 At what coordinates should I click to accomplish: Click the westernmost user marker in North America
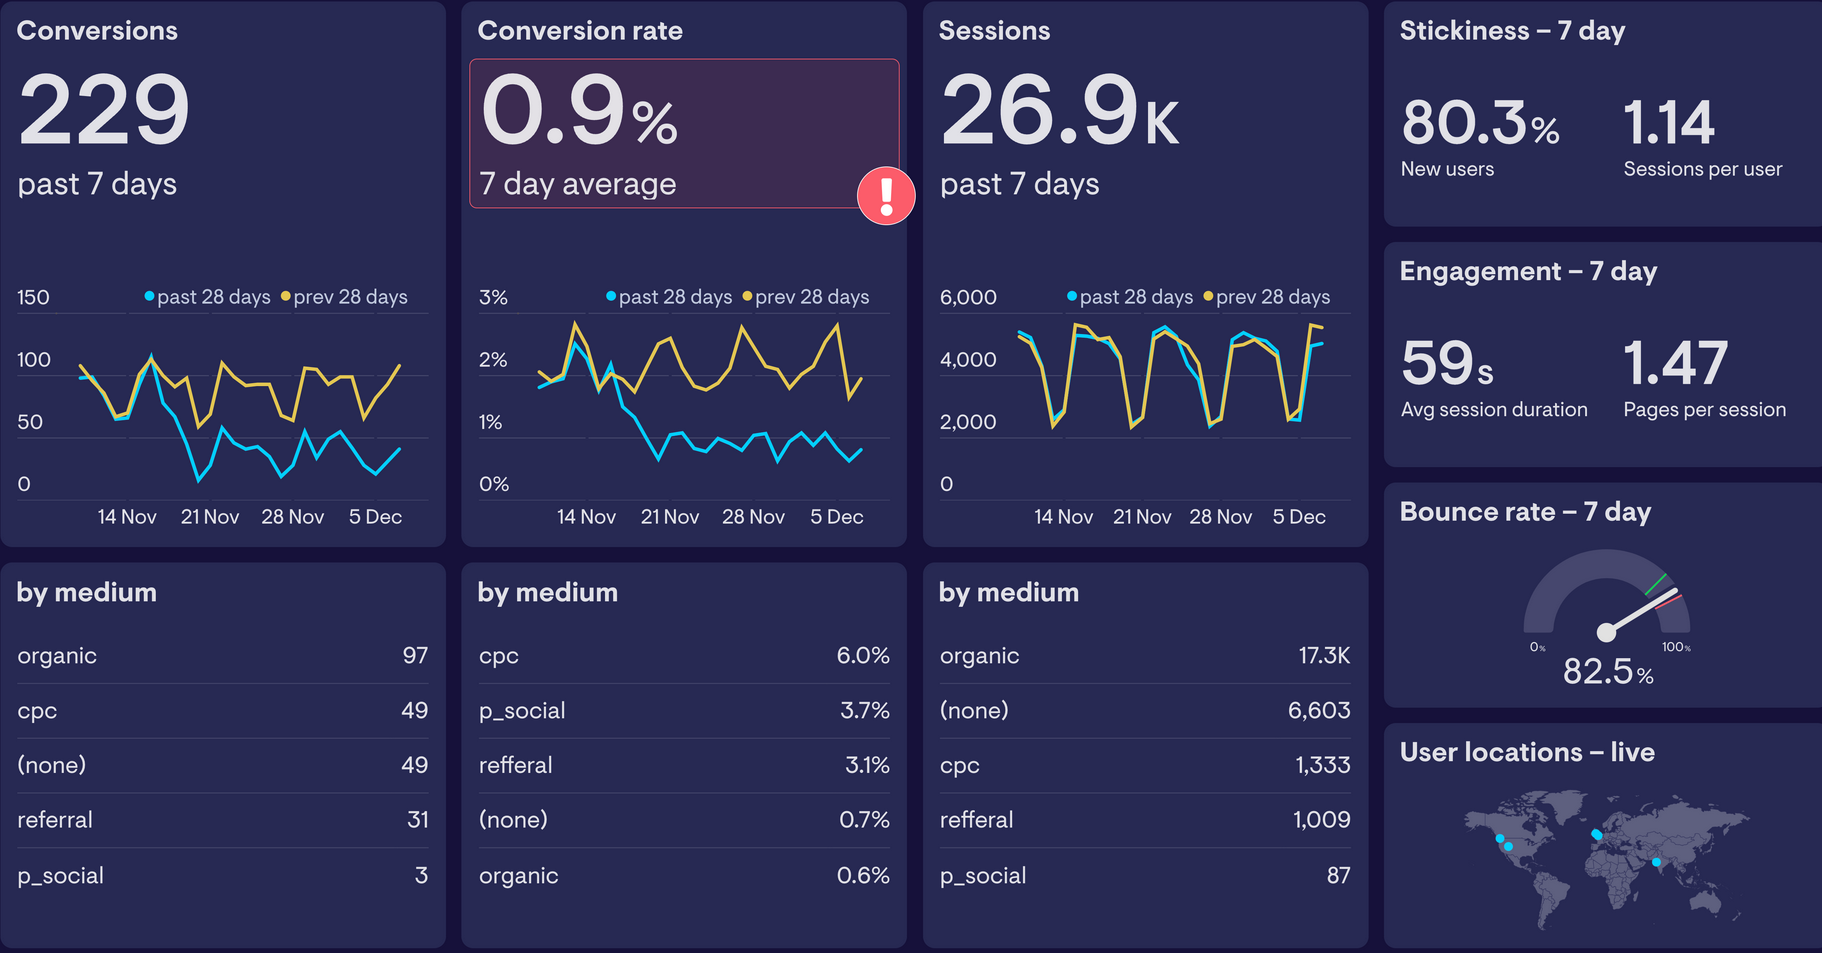coord(1499,839)
